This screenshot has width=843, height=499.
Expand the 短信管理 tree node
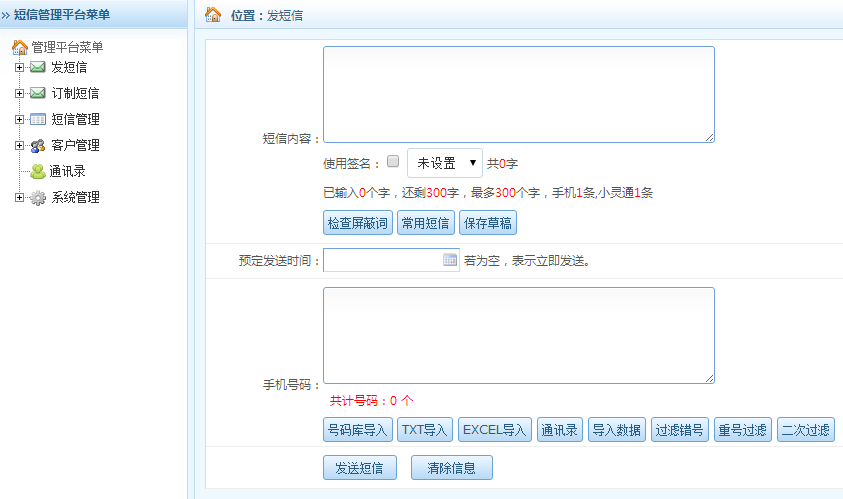19,119
